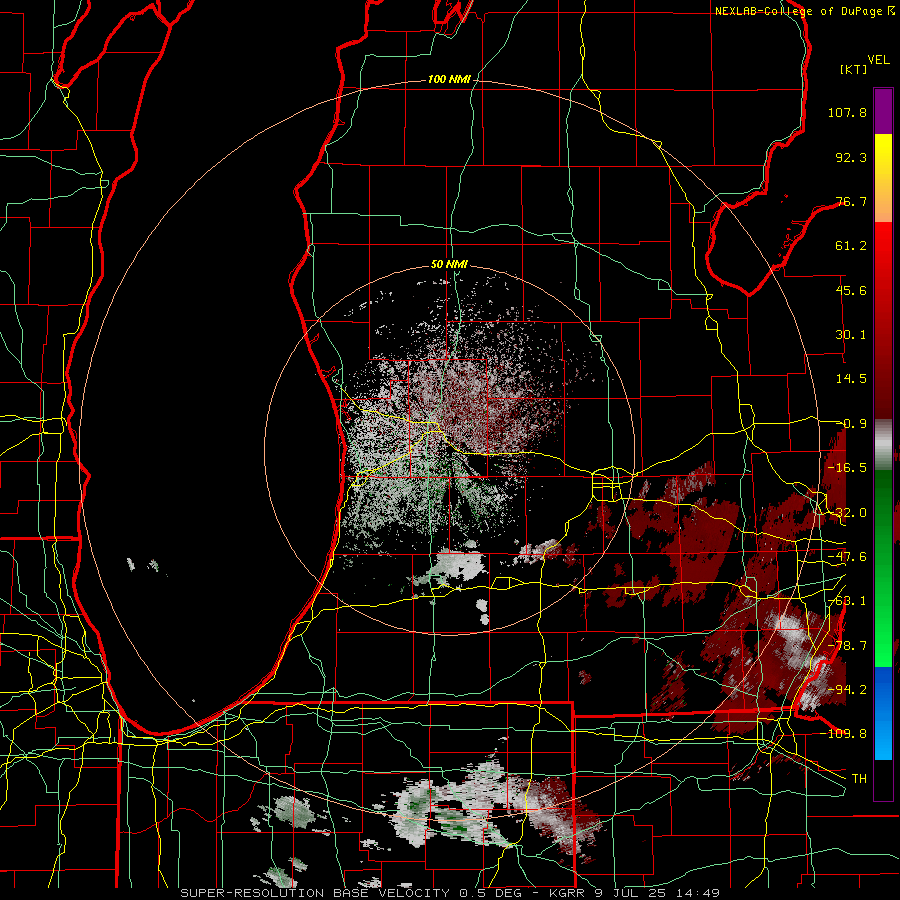Select the -0.9 scale value

pyautogui.click(x=851, y=424)
